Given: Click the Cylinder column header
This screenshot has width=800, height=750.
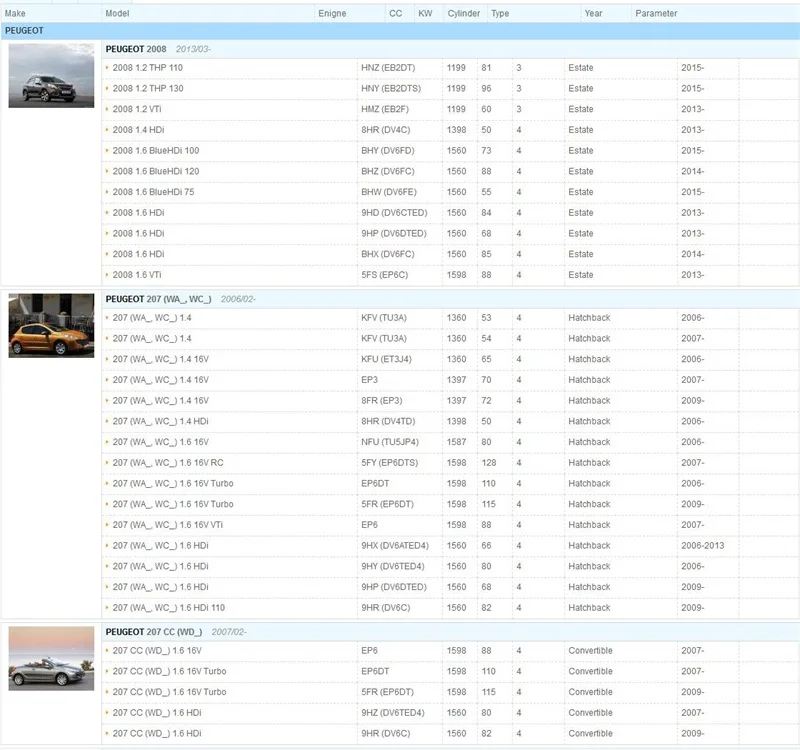Looking at the screenshot, I should [464, 13].
